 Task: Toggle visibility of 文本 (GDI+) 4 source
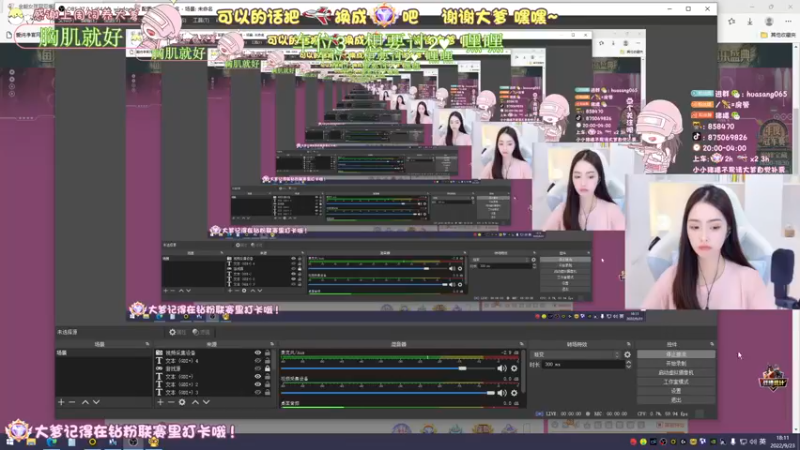(258, 361)
